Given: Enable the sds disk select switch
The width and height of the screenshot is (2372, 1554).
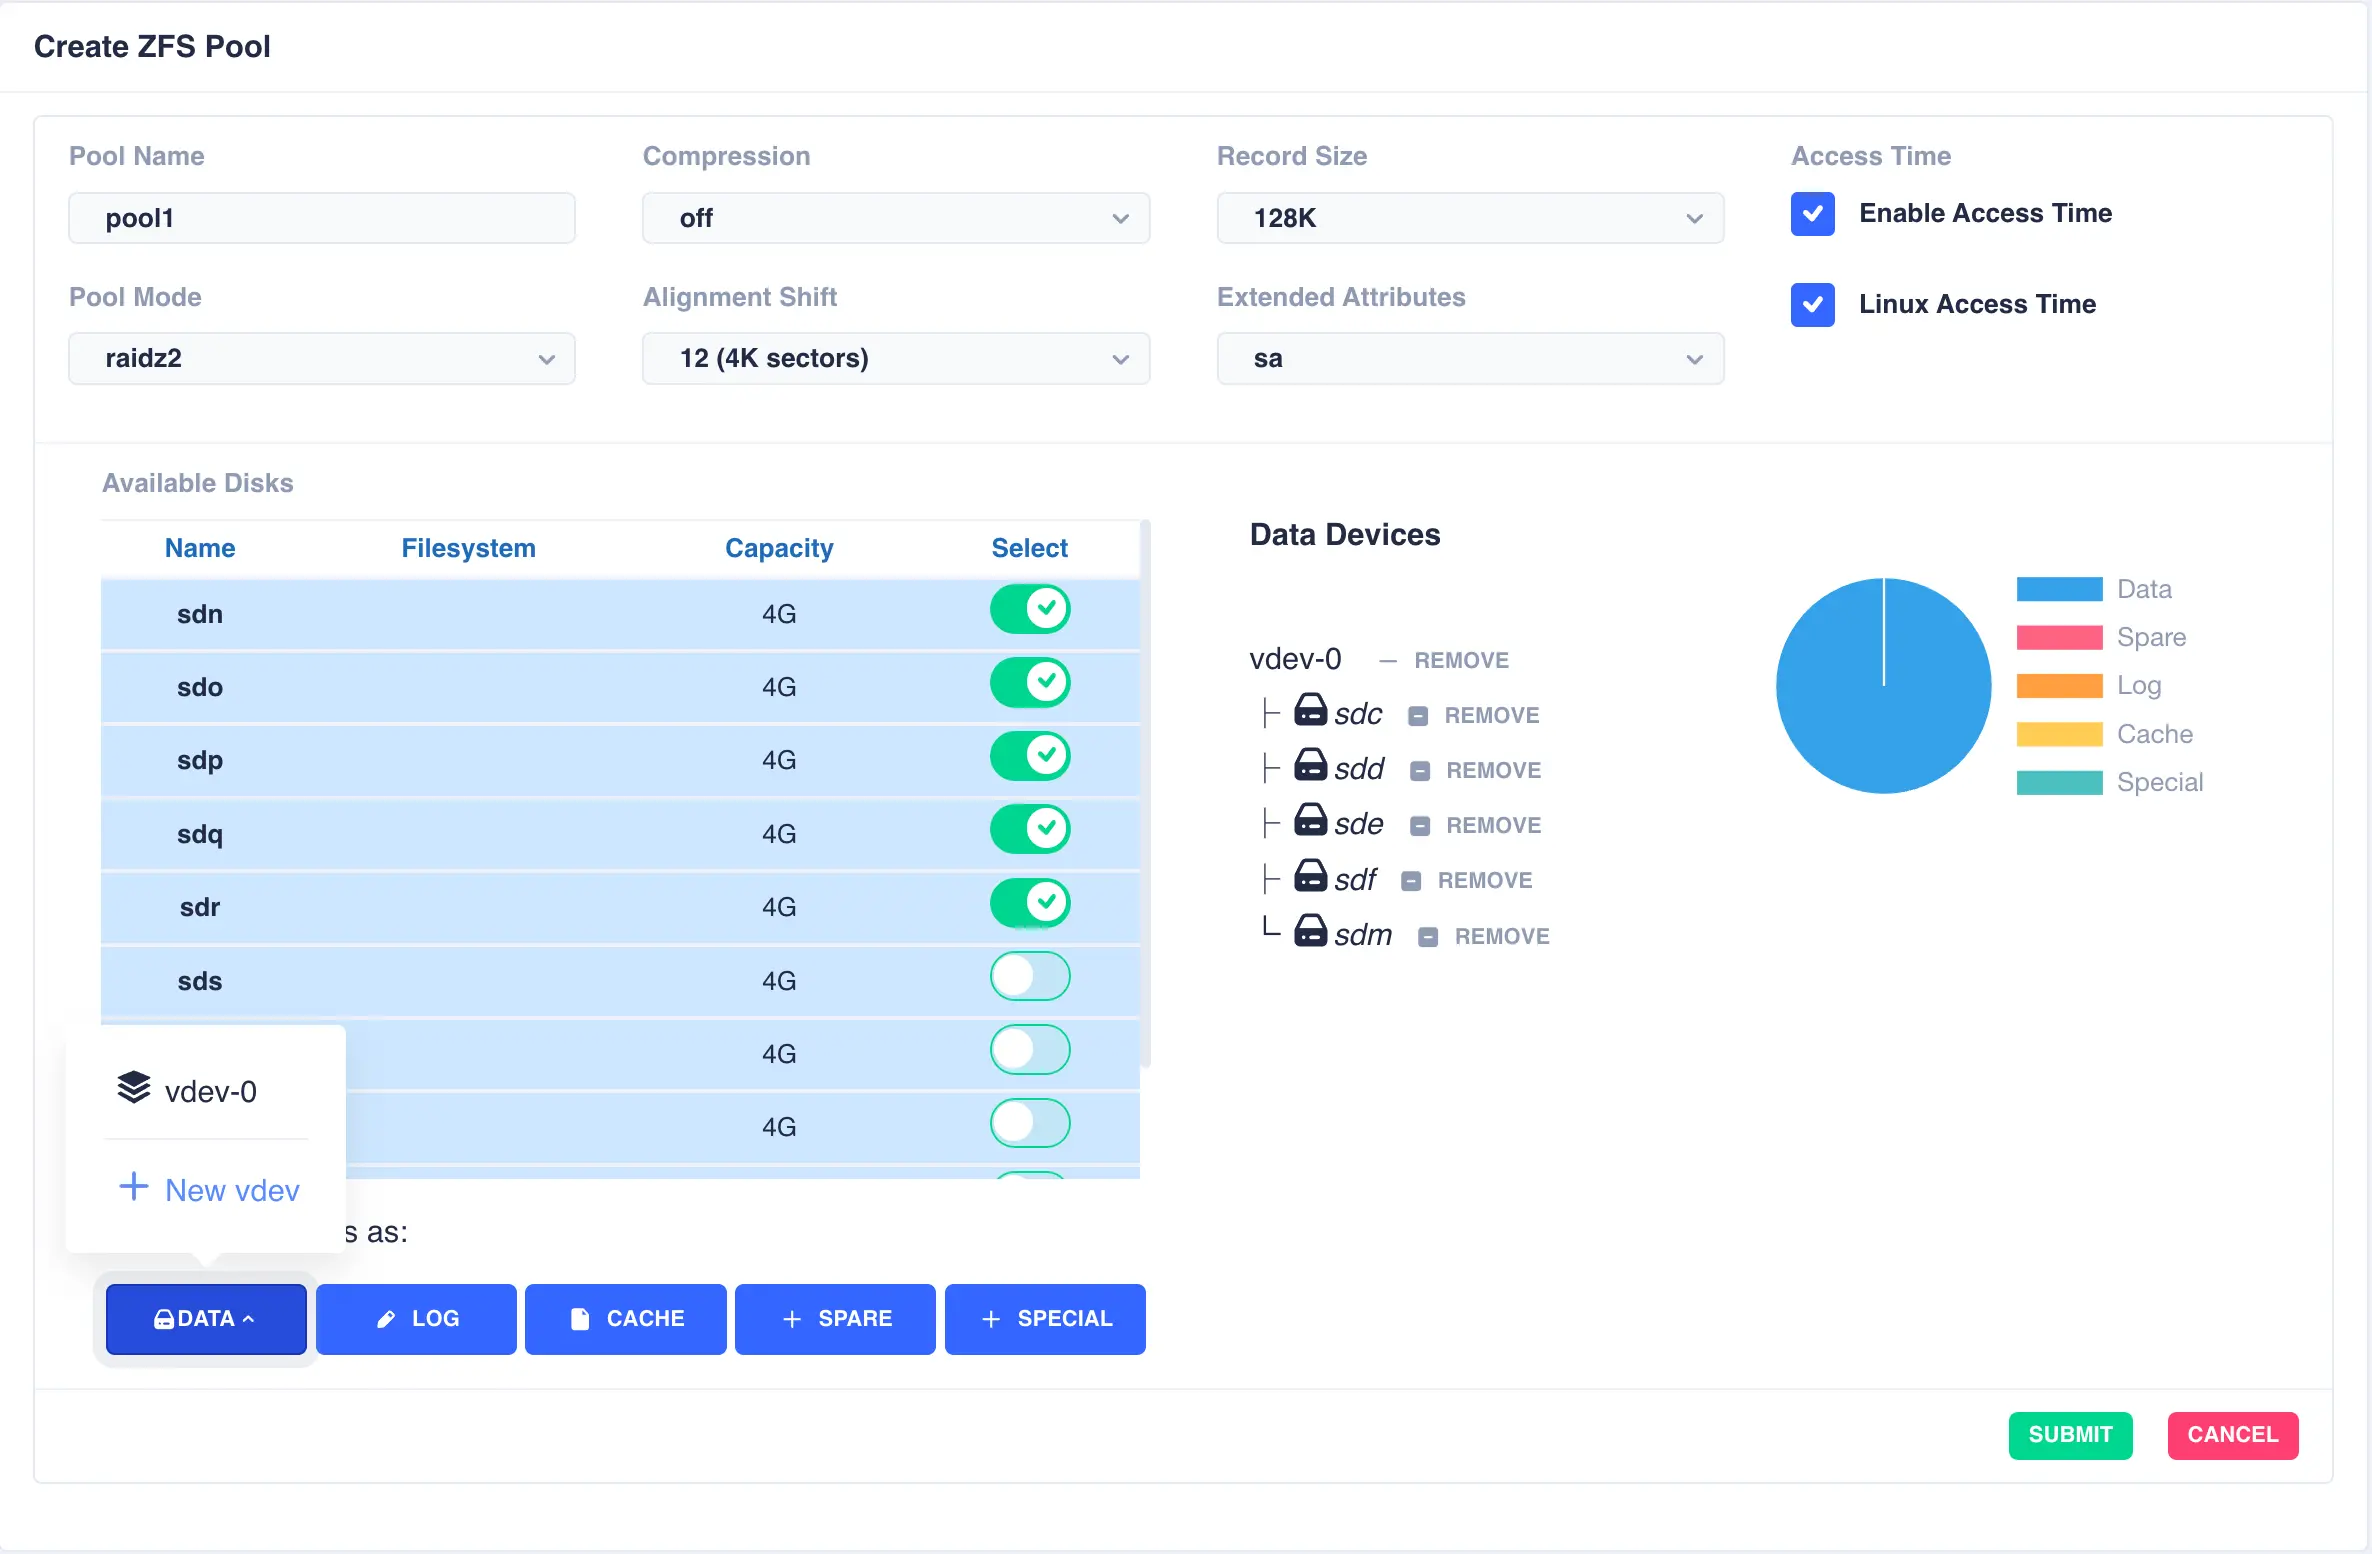Looking at the screenshot, I should click(x=1030, y=977).
